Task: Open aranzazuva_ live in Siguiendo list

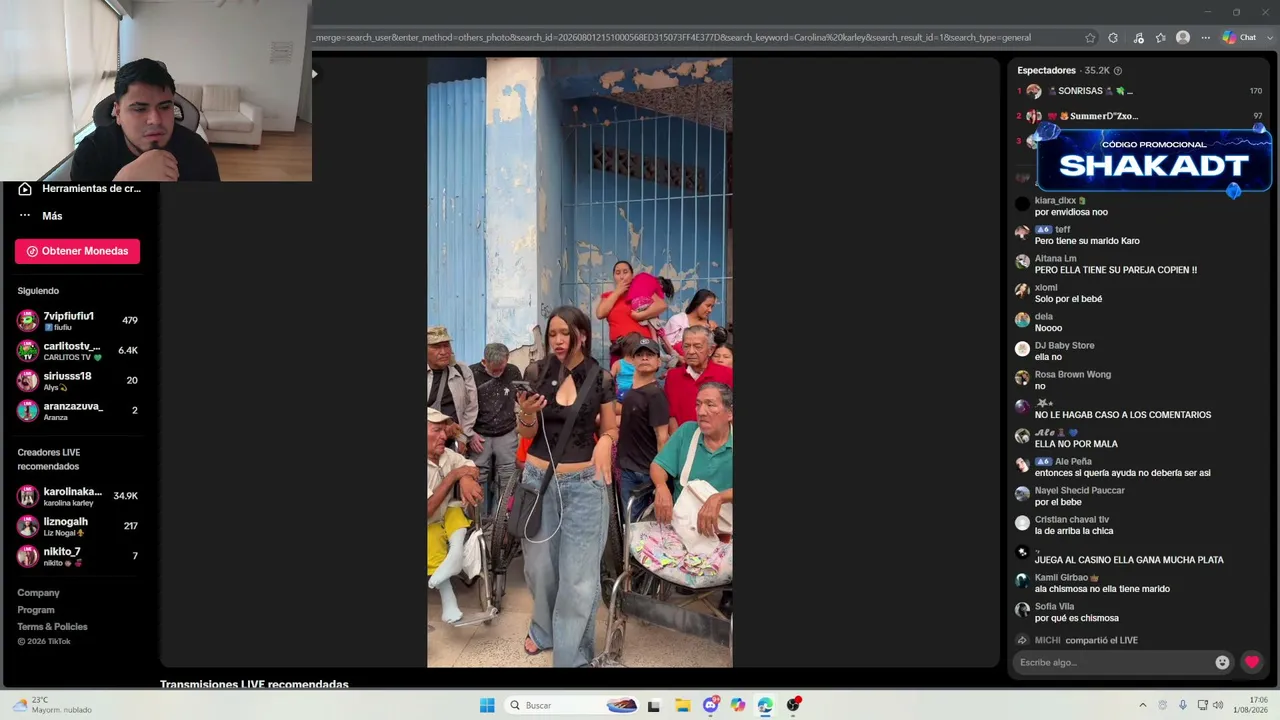Action: click(x=77, y=411)
